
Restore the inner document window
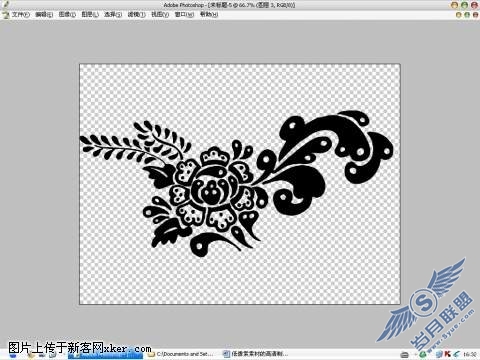(x=467, y=15)
